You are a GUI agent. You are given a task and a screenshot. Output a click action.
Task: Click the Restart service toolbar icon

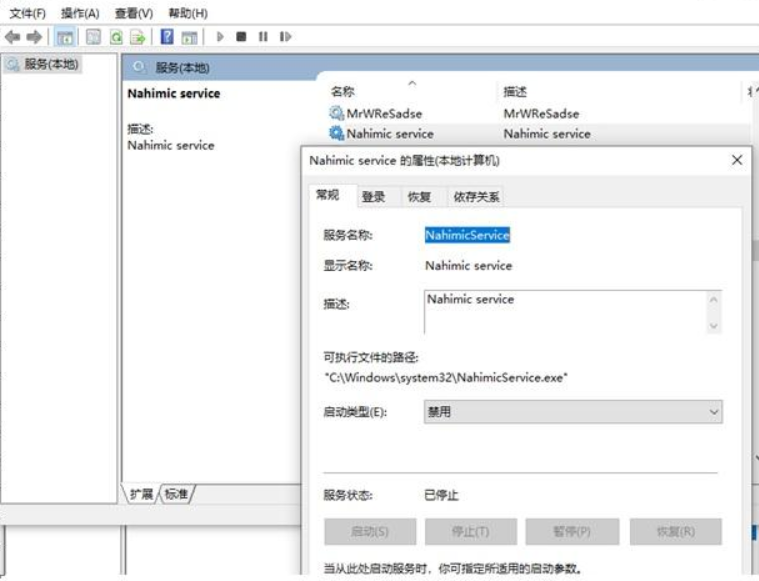(285, 37)
